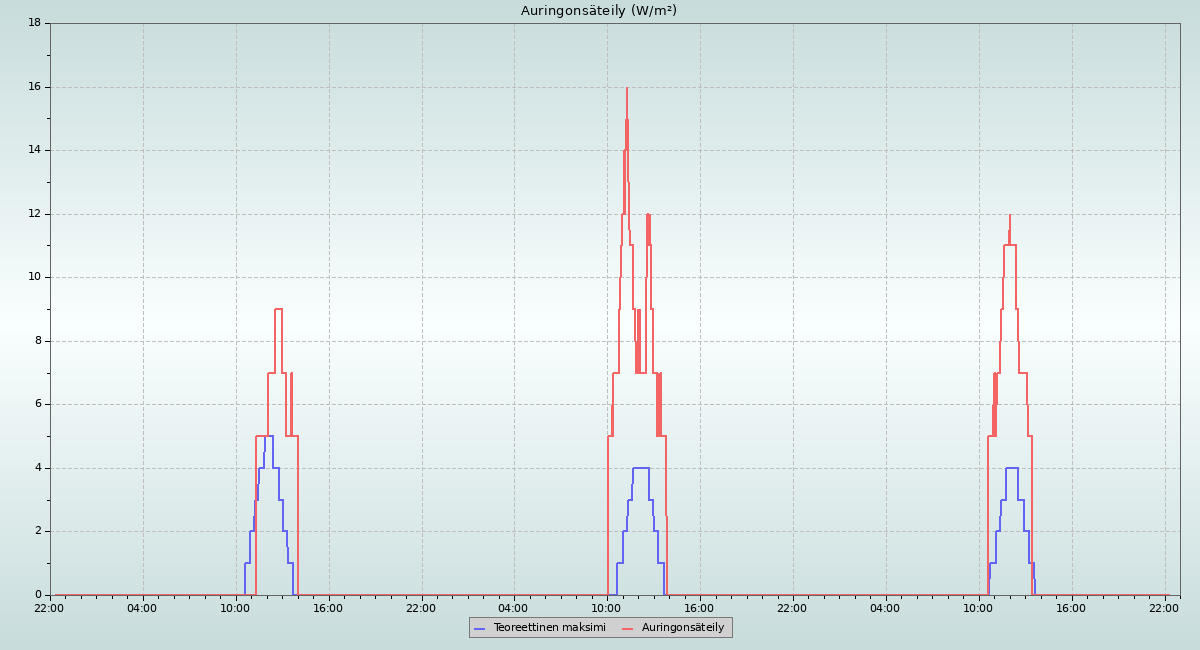Click the rightmost 22:00 x-axis label
The width and height of the screenshot is (1200, 650).
tap(1164, 608)
